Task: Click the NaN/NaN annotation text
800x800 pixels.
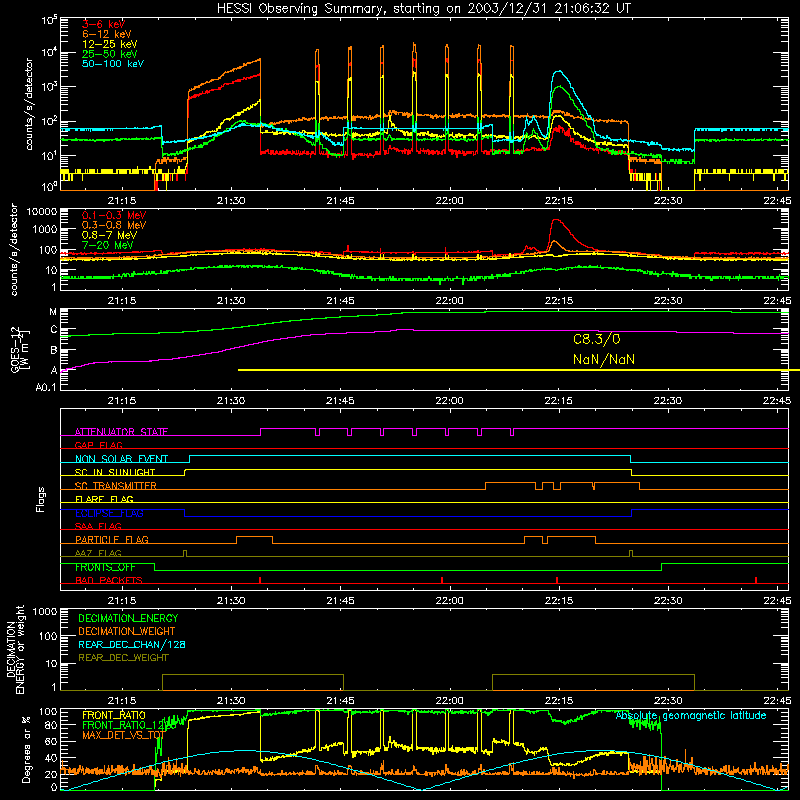Action: (604, 359)
